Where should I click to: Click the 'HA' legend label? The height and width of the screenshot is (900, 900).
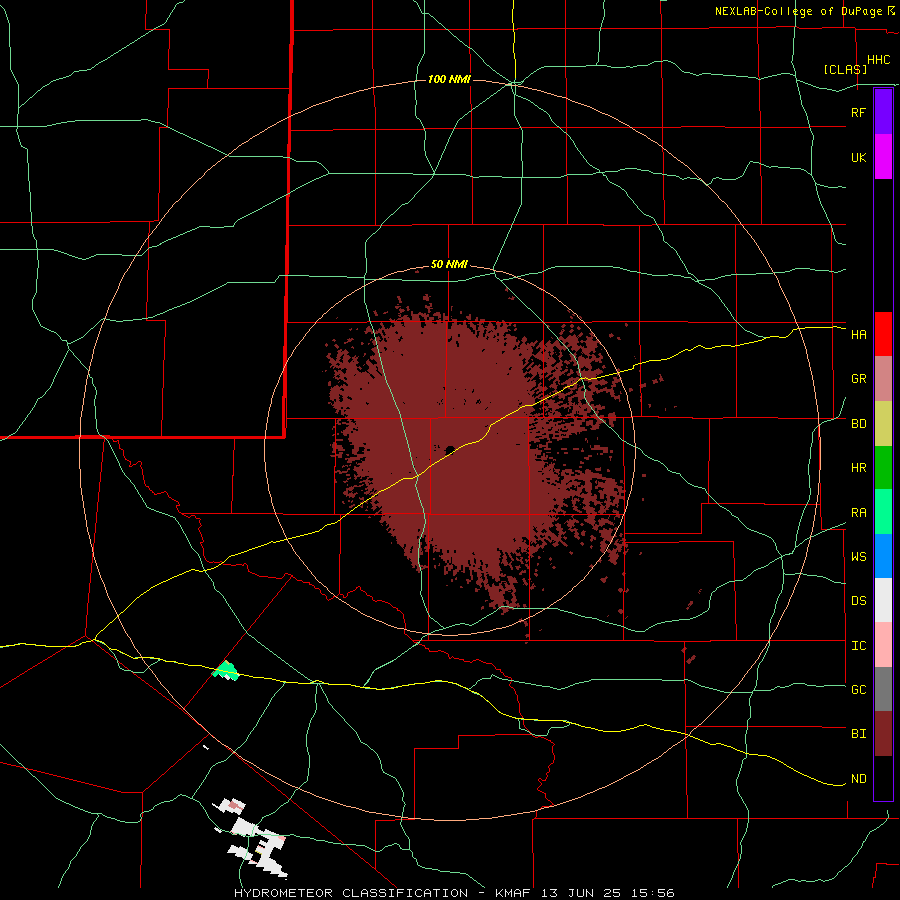coord(858,334)
